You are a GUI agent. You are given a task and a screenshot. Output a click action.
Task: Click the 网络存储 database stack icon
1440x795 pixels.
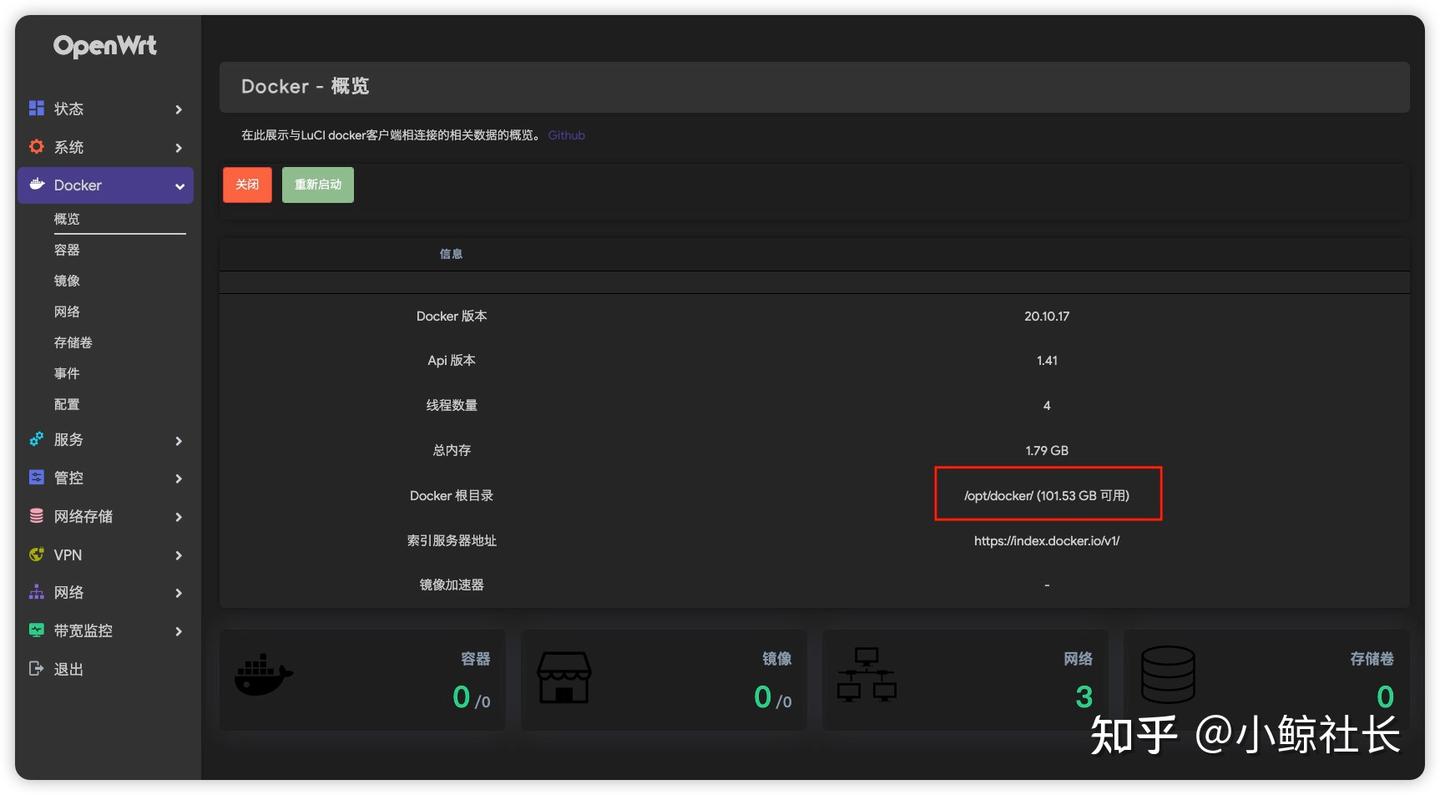point(37,516)
